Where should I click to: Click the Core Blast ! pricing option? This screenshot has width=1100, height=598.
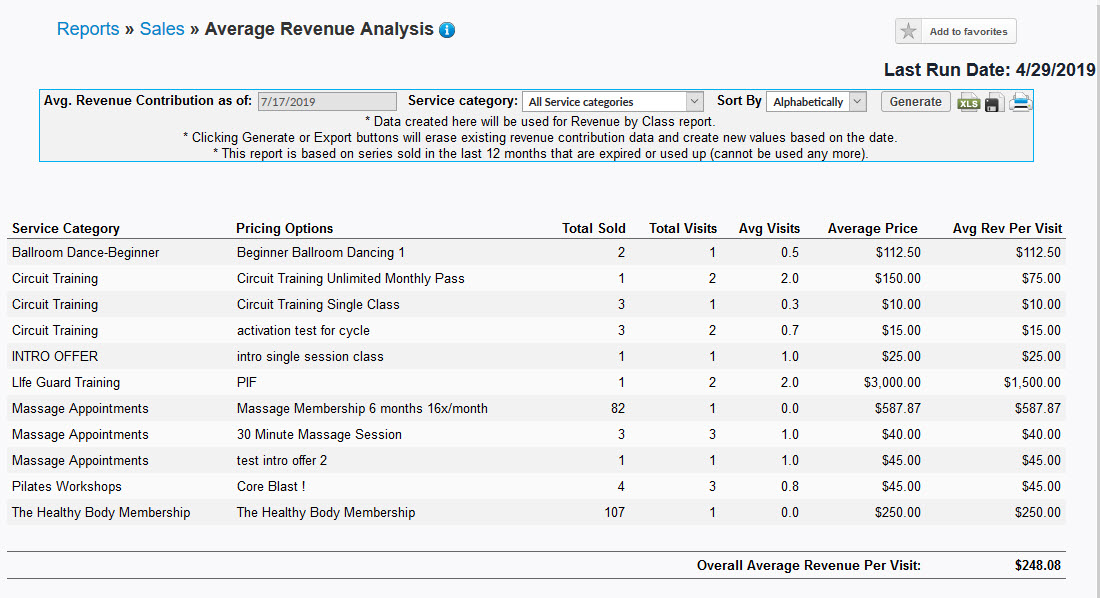268,486
